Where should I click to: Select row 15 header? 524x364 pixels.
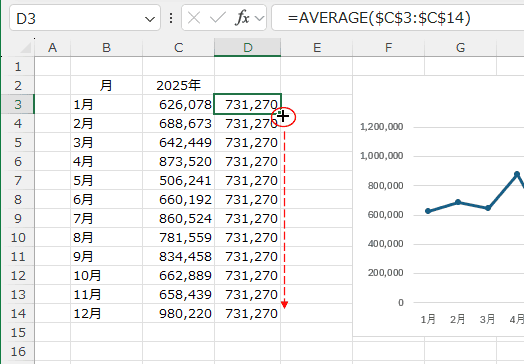pos(18,333)
